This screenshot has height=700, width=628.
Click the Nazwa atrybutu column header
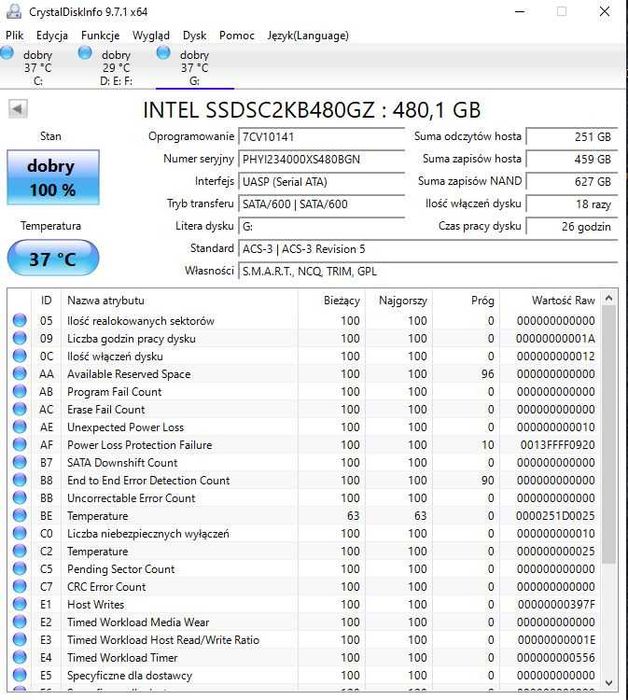[x=179, y=300]
